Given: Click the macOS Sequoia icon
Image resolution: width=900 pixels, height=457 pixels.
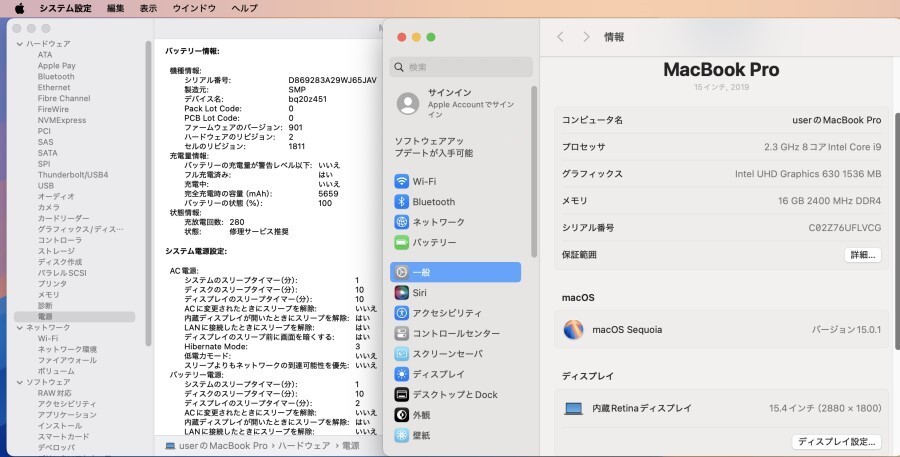Looking at the screenshot, I should 573,330.
